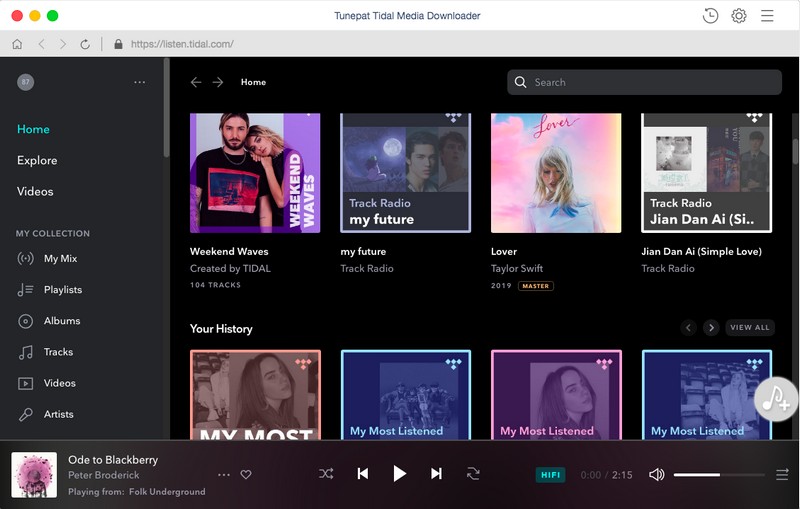Reload the Tidal page

(x=85, y=44)
